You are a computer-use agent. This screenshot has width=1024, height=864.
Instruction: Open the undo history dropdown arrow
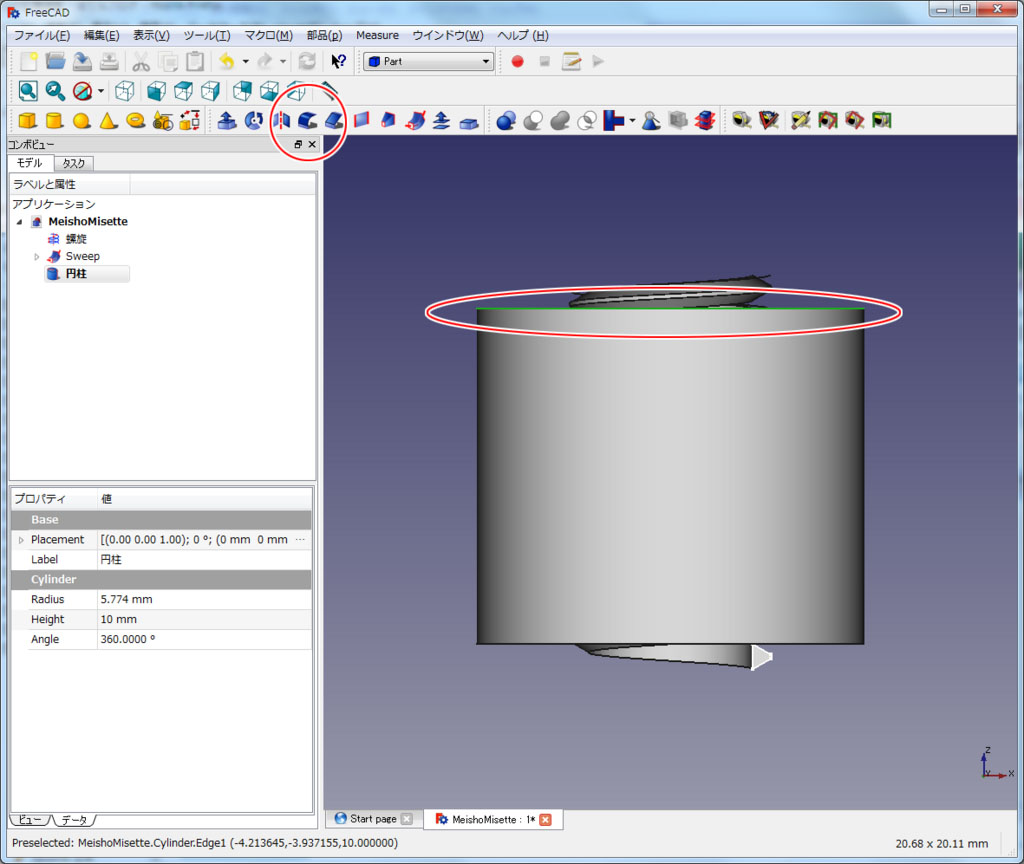click(x=246, y=61)
